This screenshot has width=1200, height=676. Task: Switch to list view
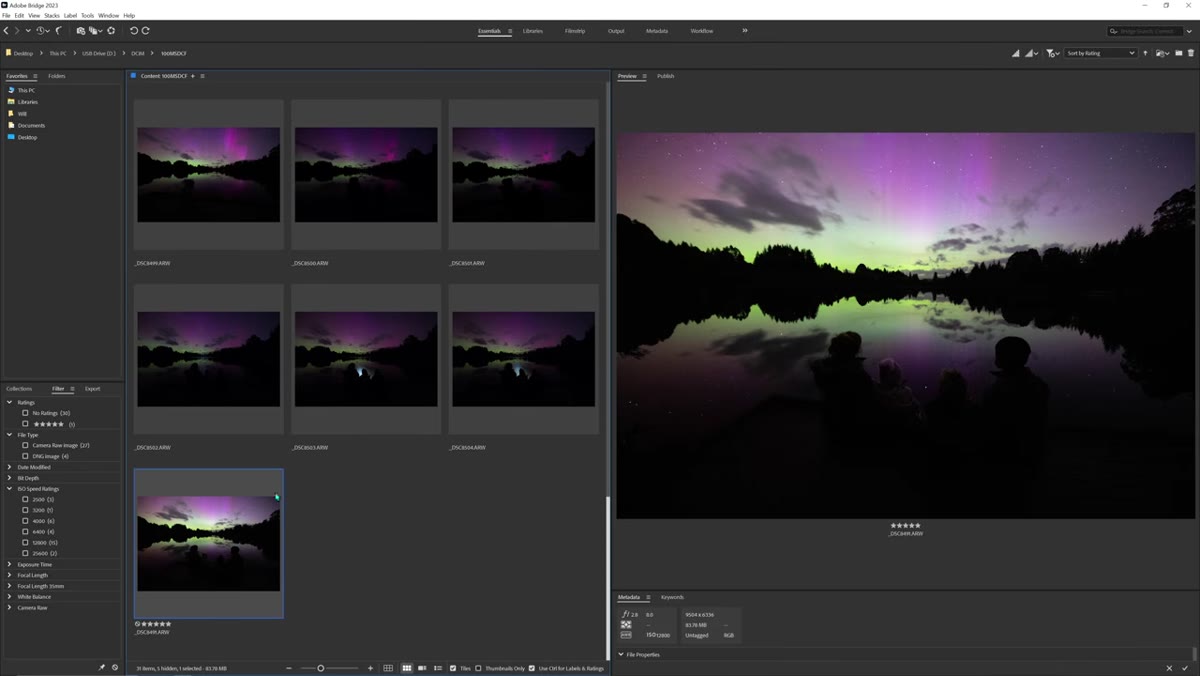click(x=438, y=668)
